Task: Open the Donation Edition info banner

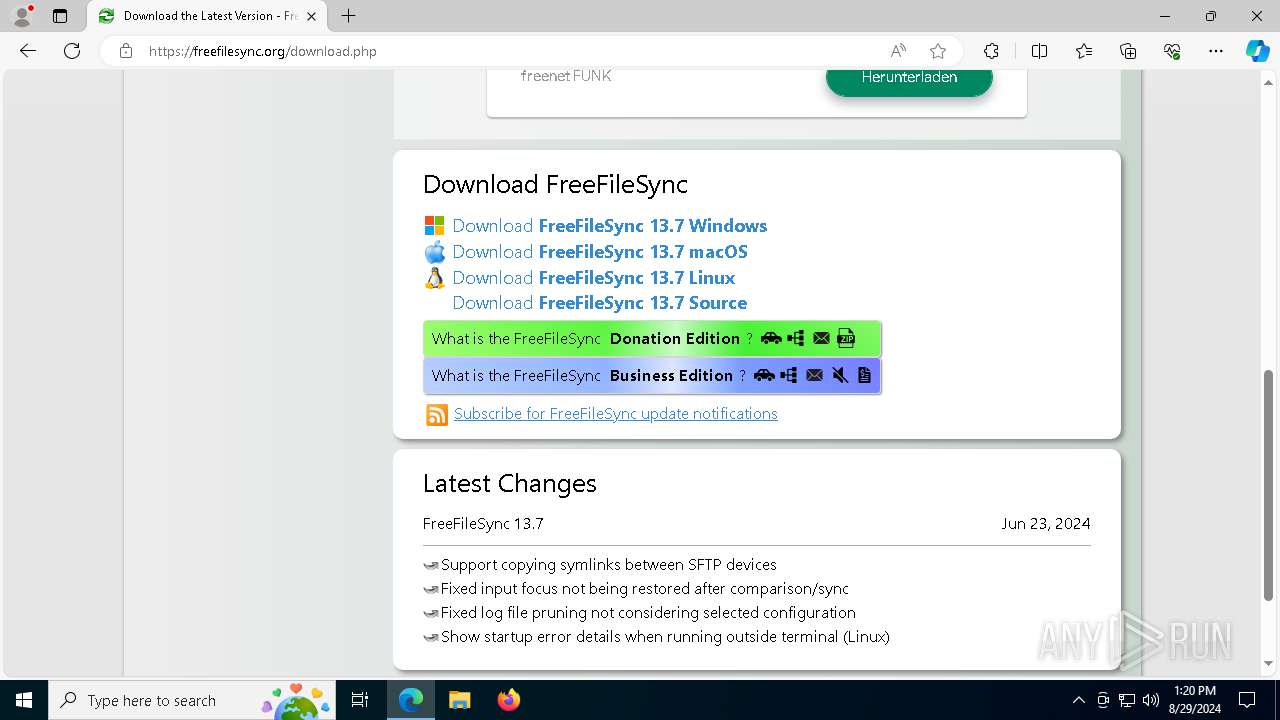Action: point(652,338)
